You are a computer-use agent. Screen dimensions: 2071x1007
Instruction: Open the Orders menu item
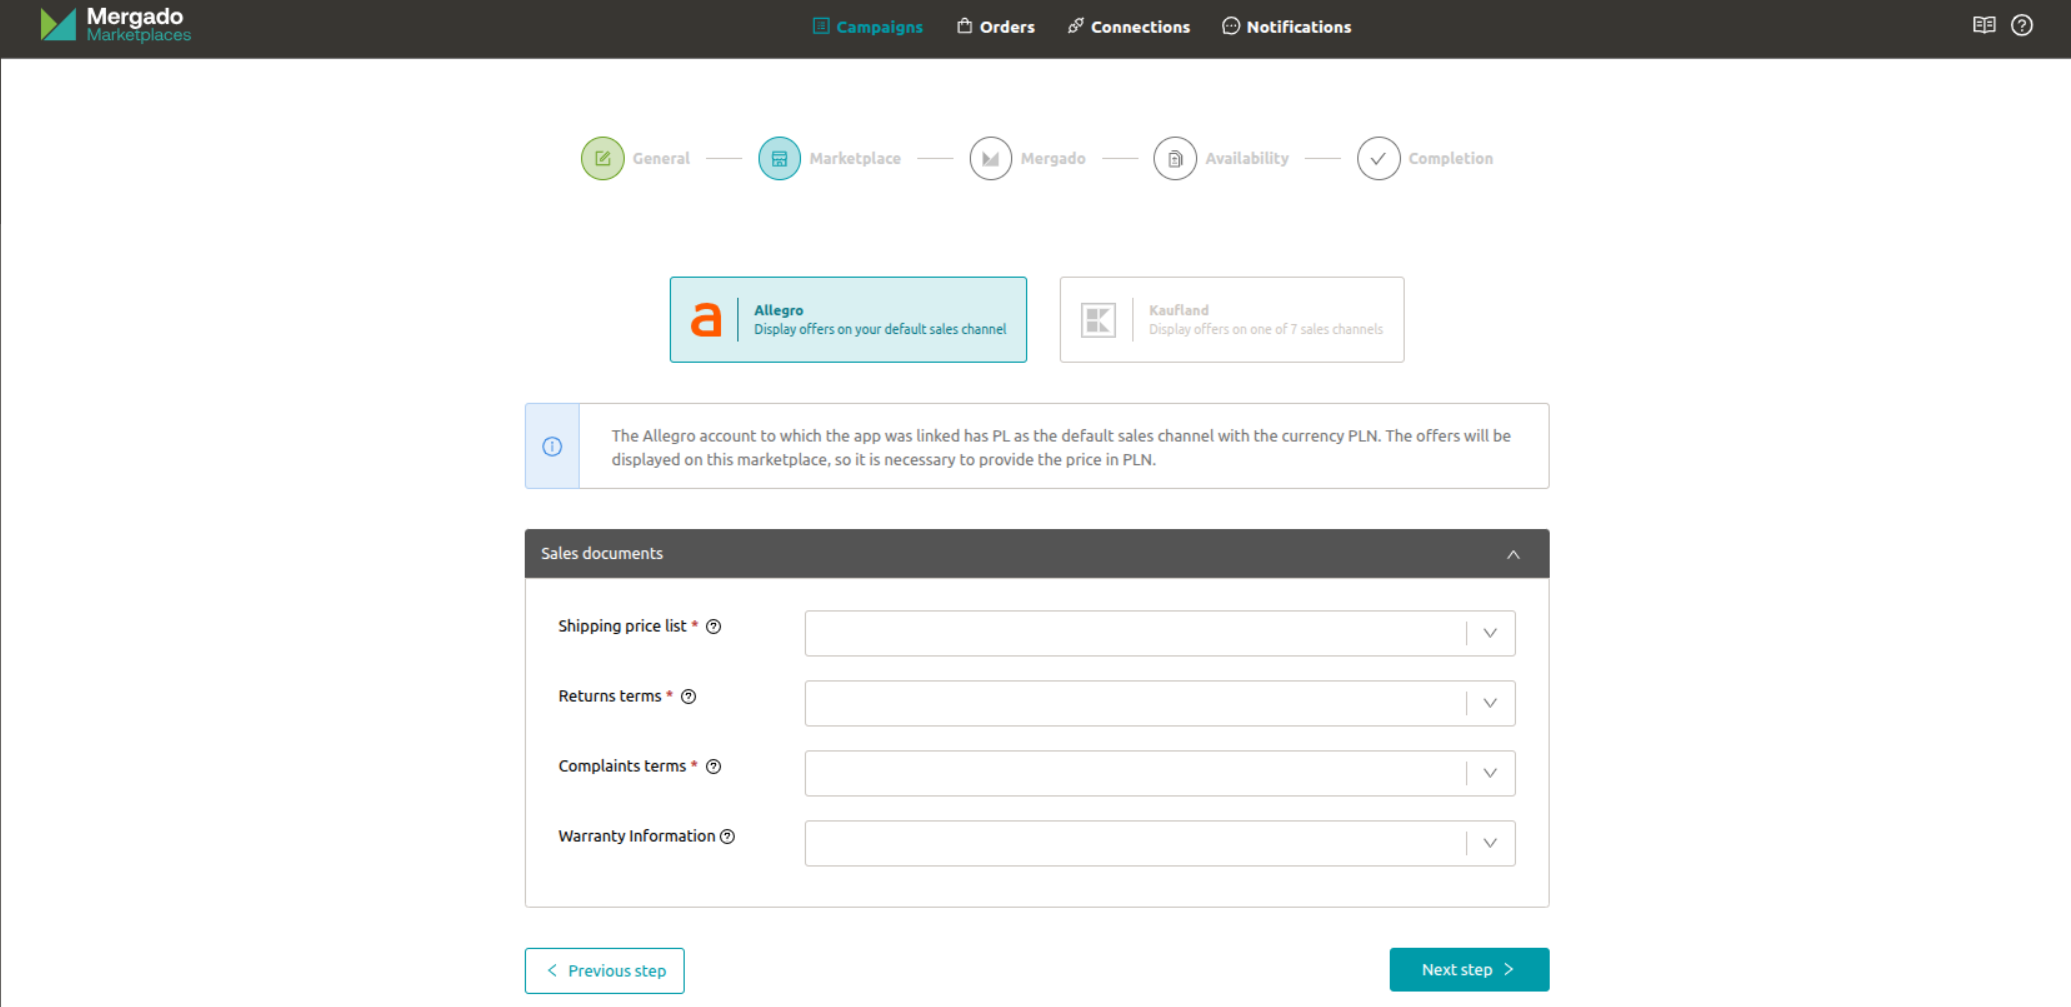(x=995, y=27)
